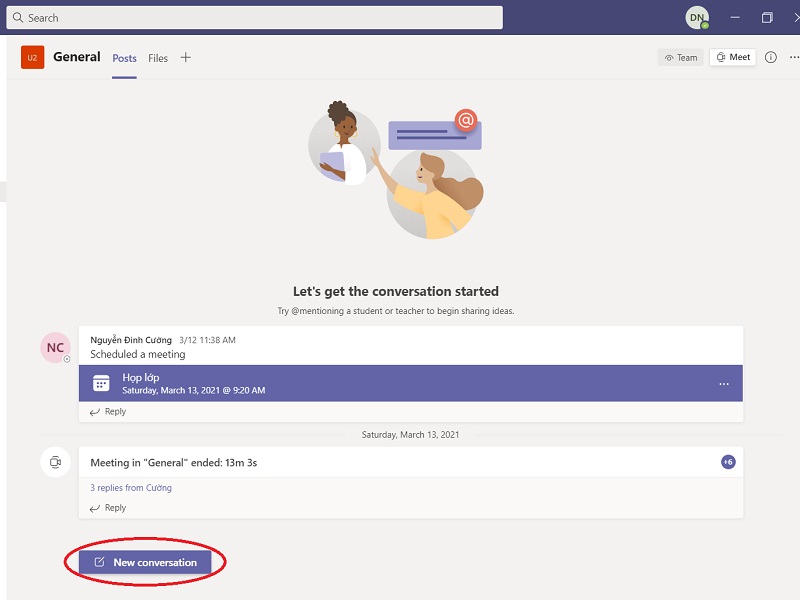Image resolution: width=800 pixels, height=600 pixels.
Task: Click the Team visibility button
Action: (x=680, y=58)
